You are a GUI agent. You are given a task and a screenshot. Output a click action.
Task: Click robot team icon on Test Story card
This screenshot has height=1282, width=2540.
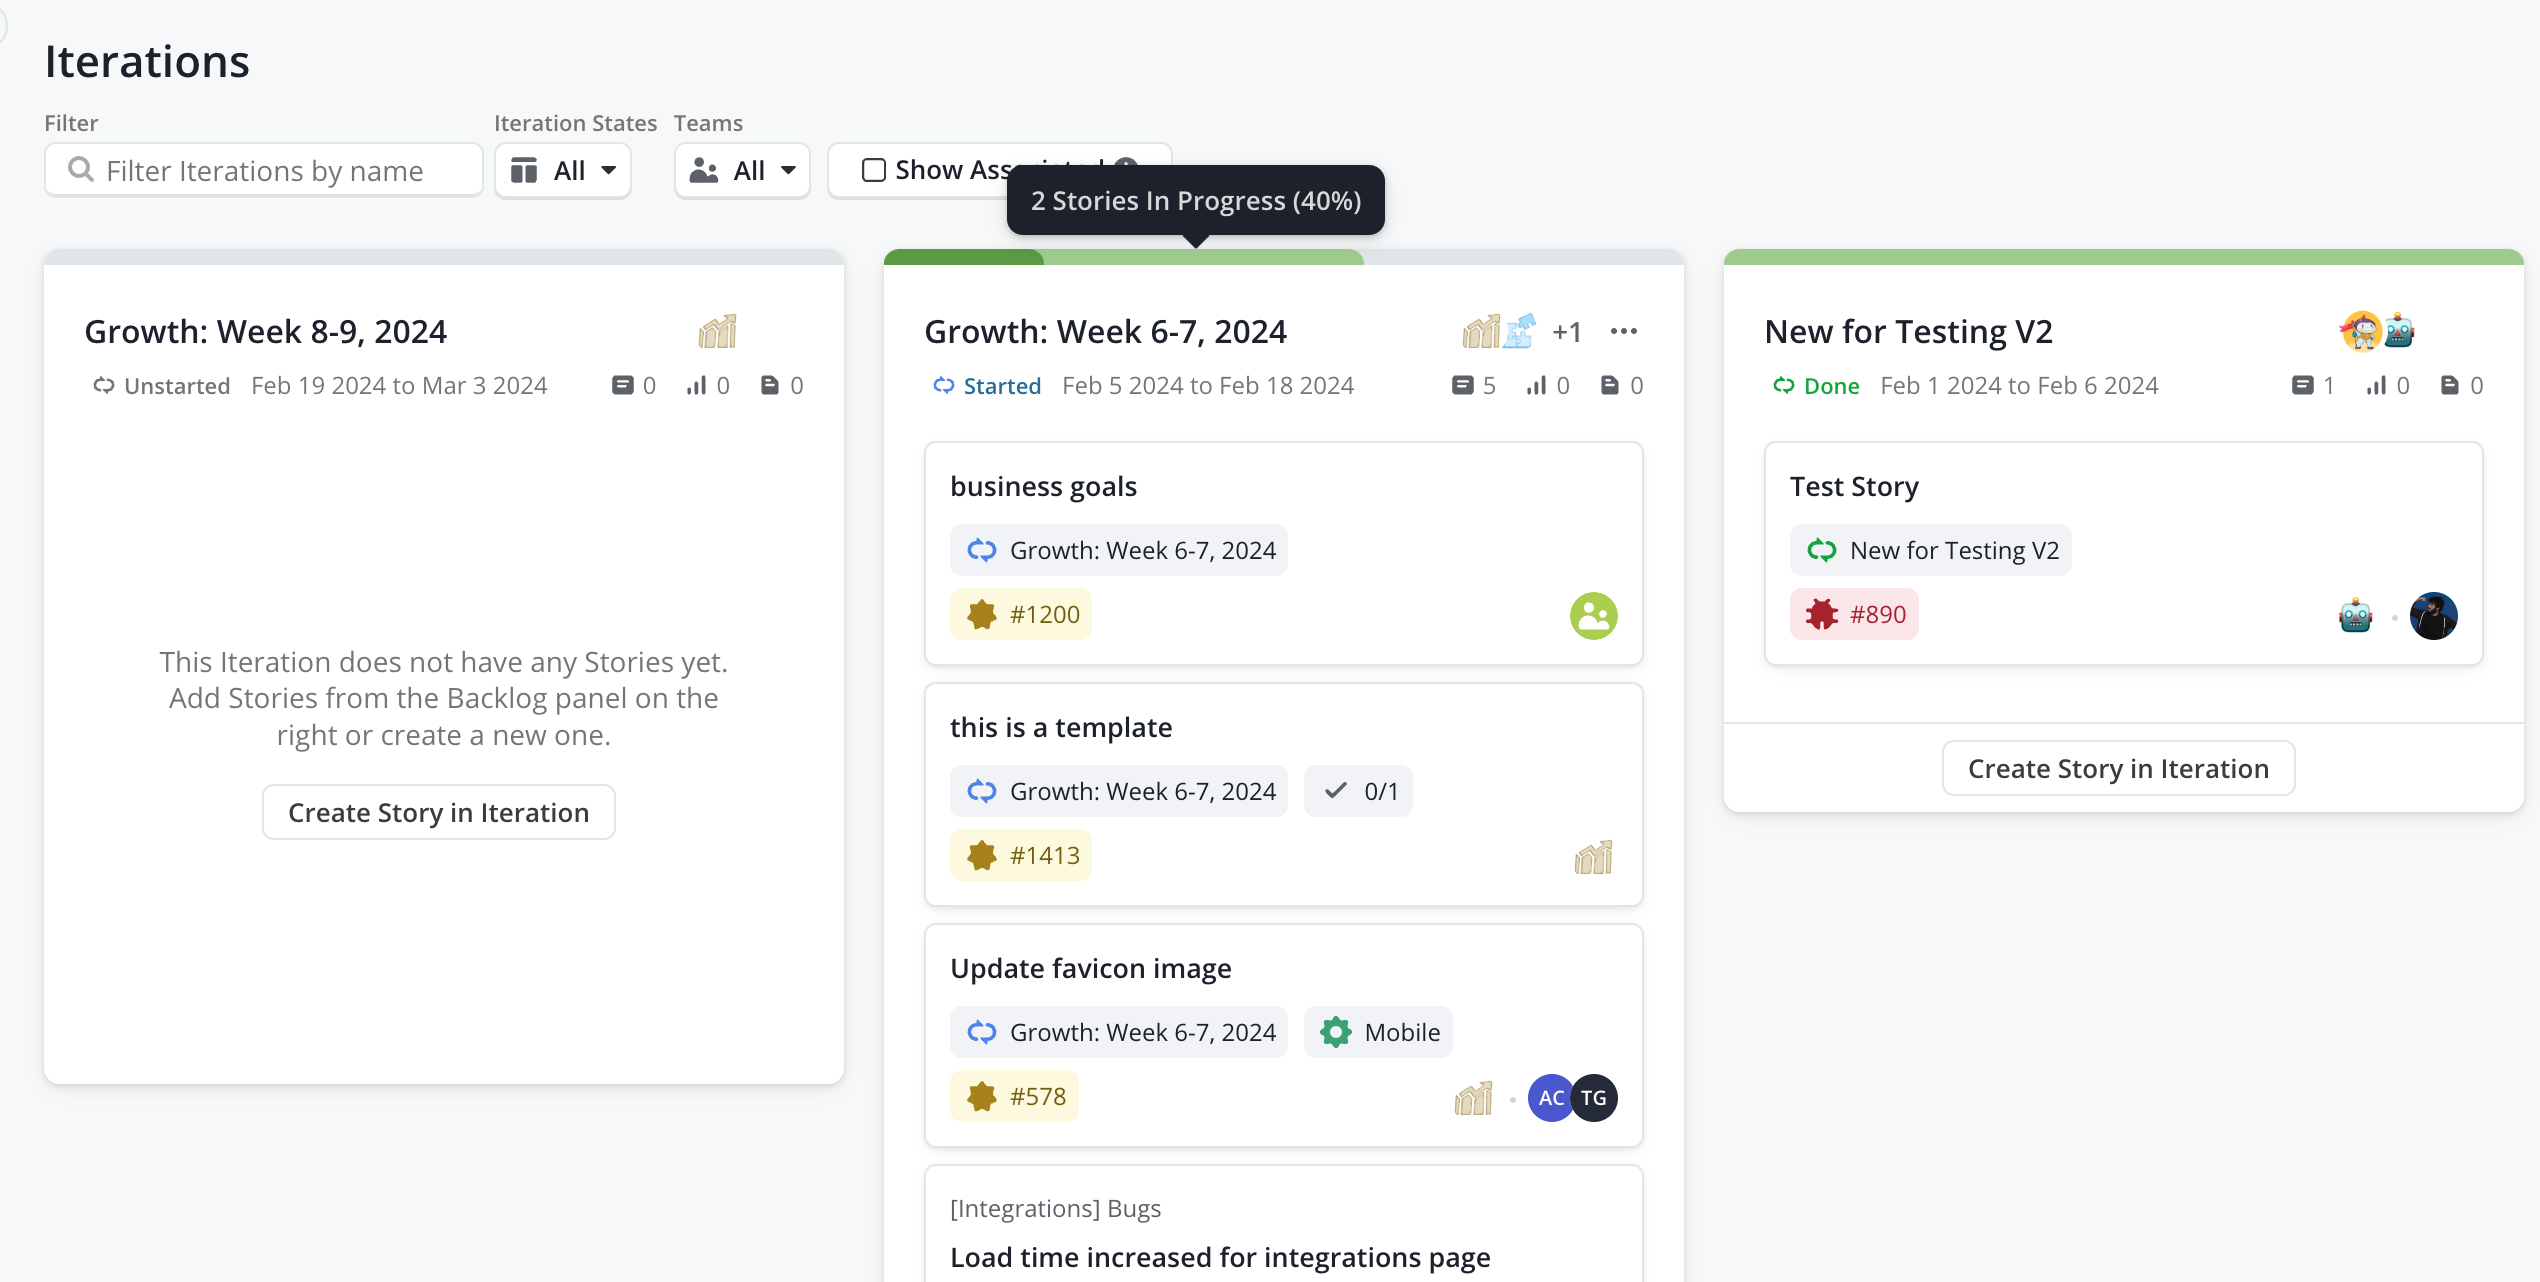2356,615
